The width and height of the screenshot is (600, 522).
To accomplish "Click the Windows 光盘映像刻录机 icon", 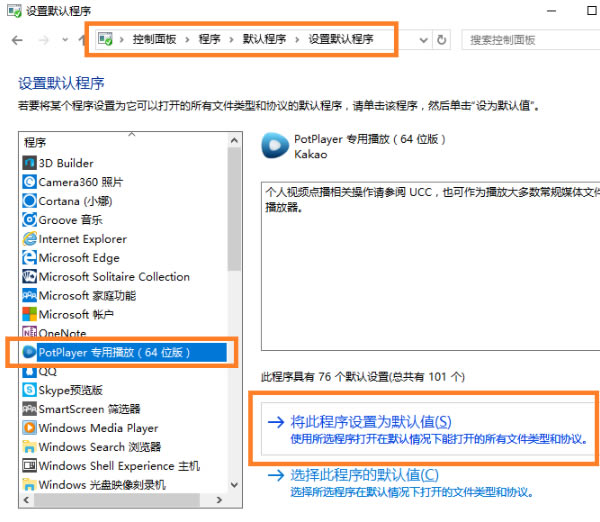I will pyautogui.click(x=29, y=484).
